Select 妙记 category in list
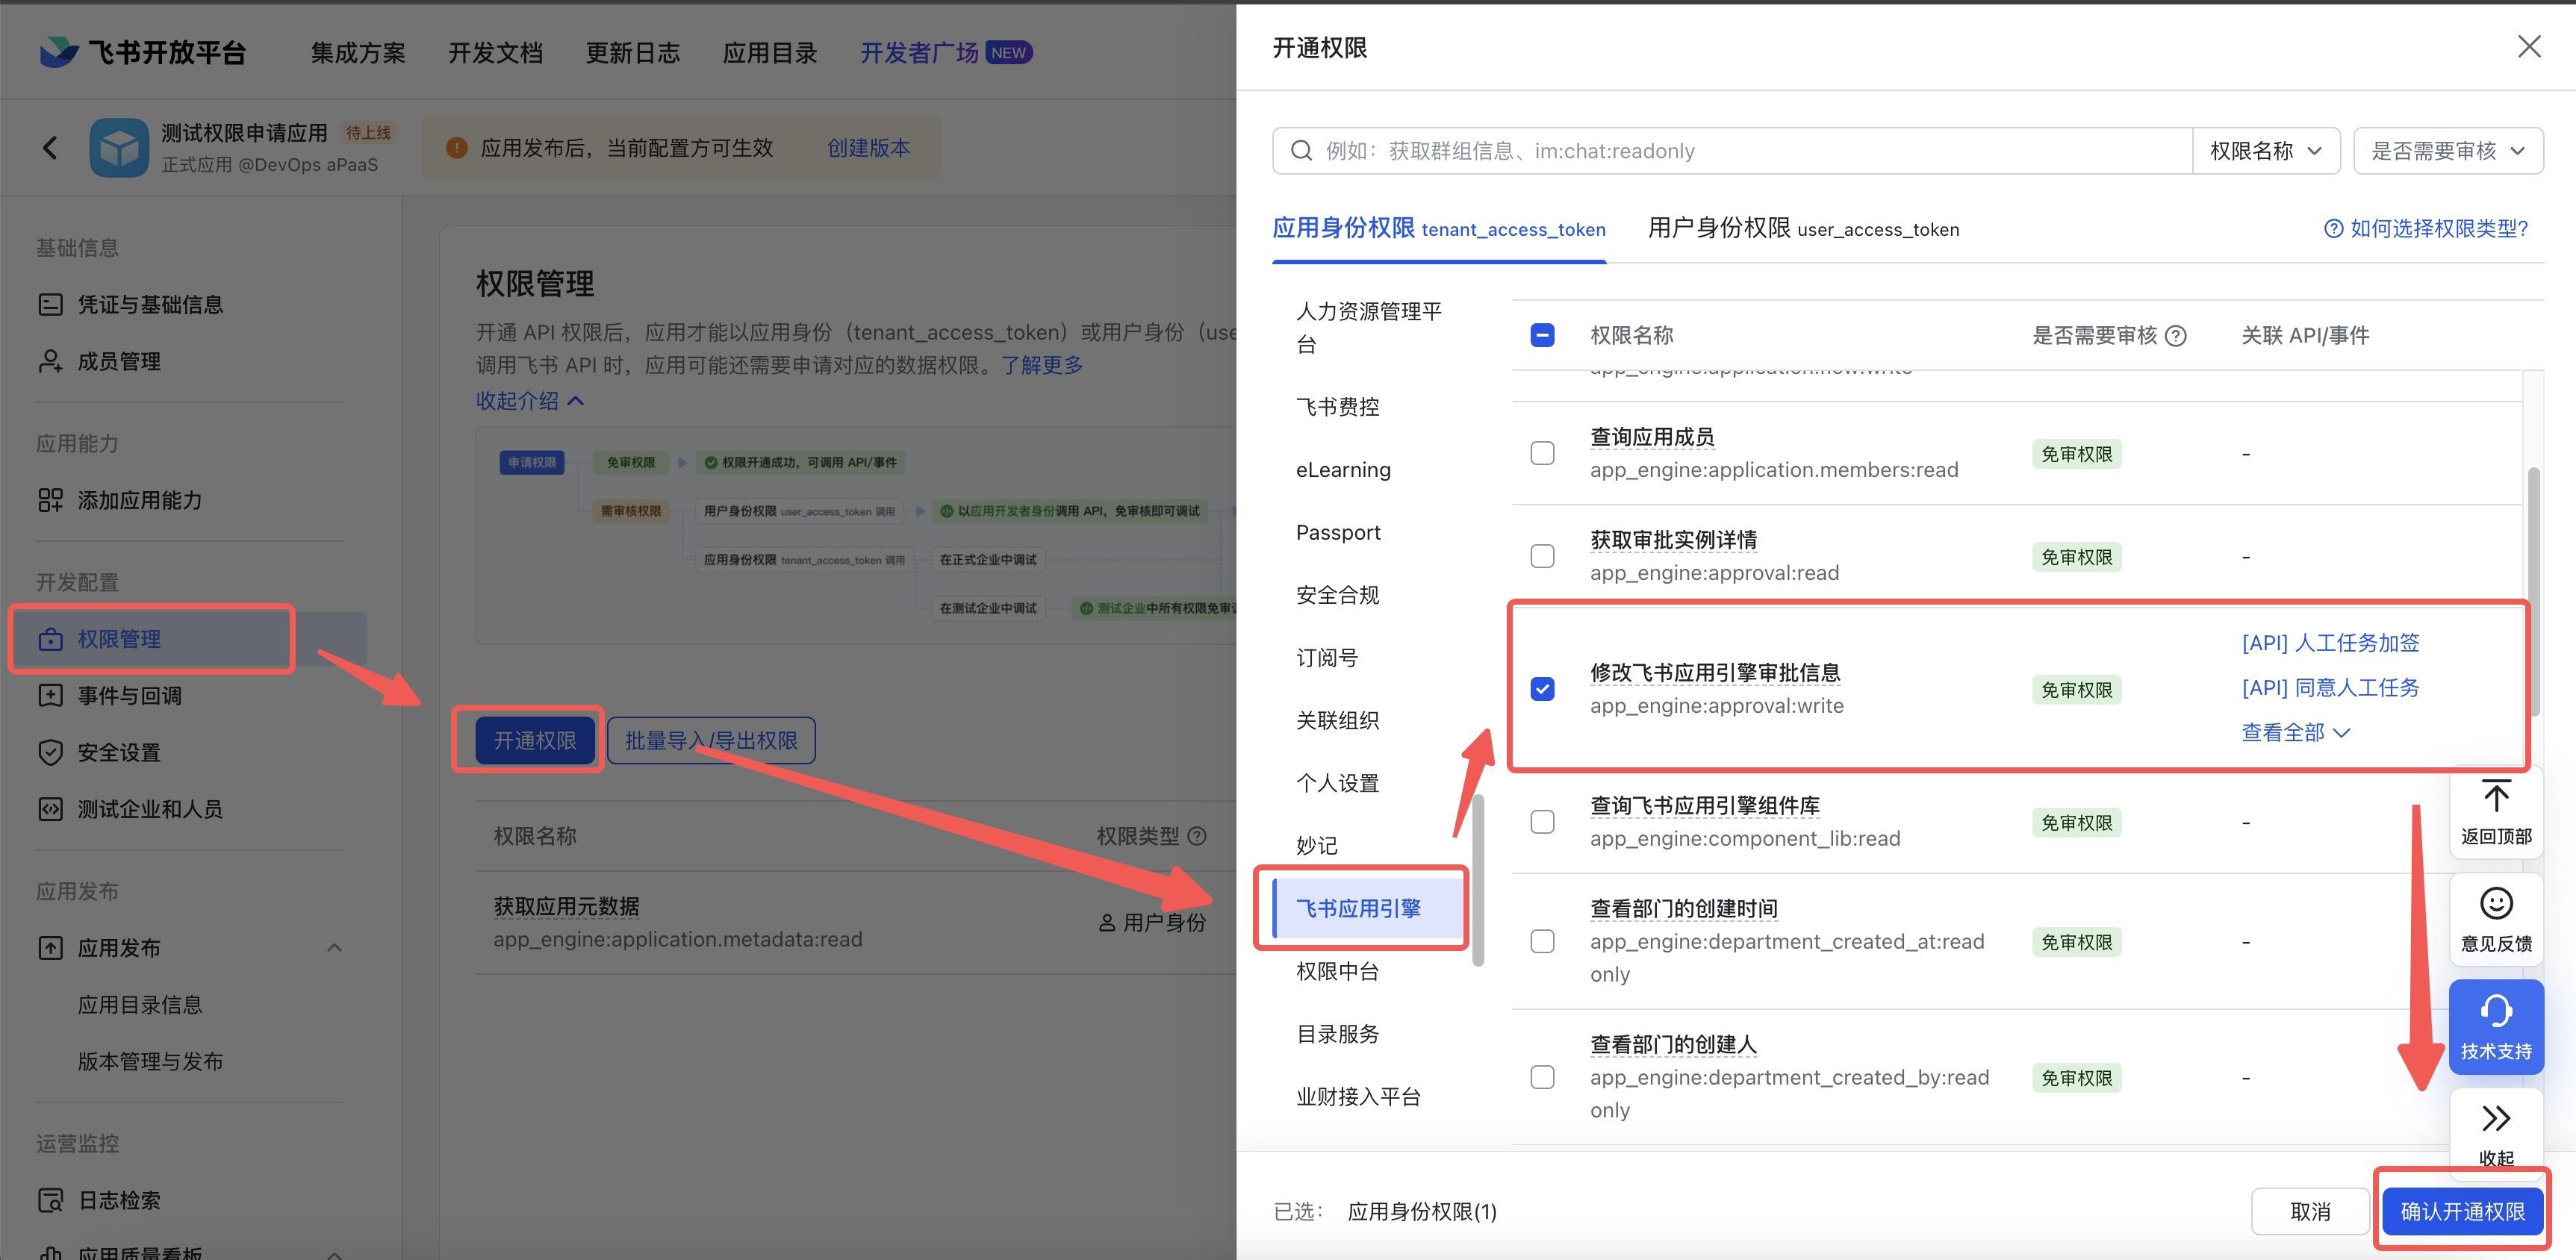The width and height of the screenshot is (2576, 1260). click(1316, 845)
